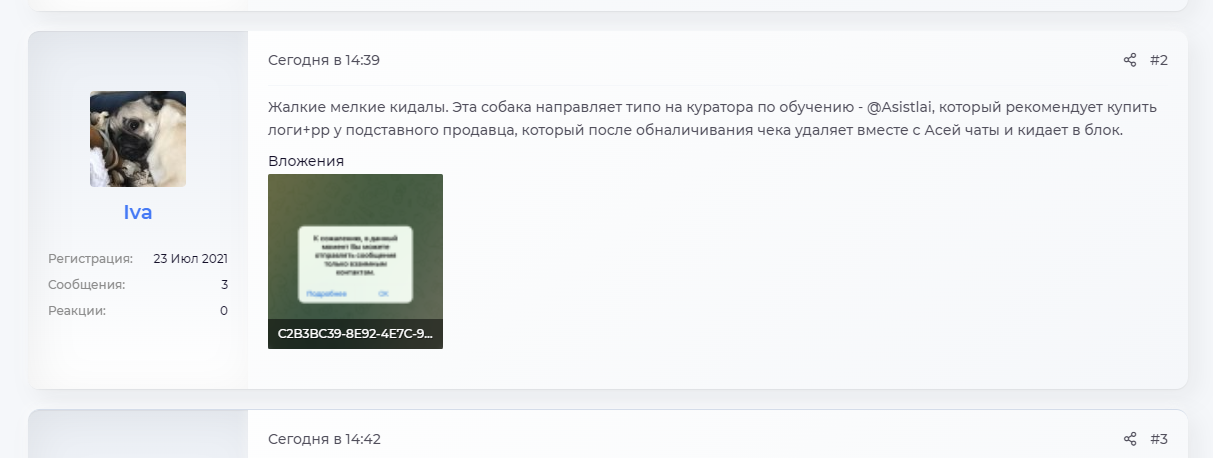The image size is (1213, 458).
Task: Open the post #2 permalink
Action: coord(1159,60)
